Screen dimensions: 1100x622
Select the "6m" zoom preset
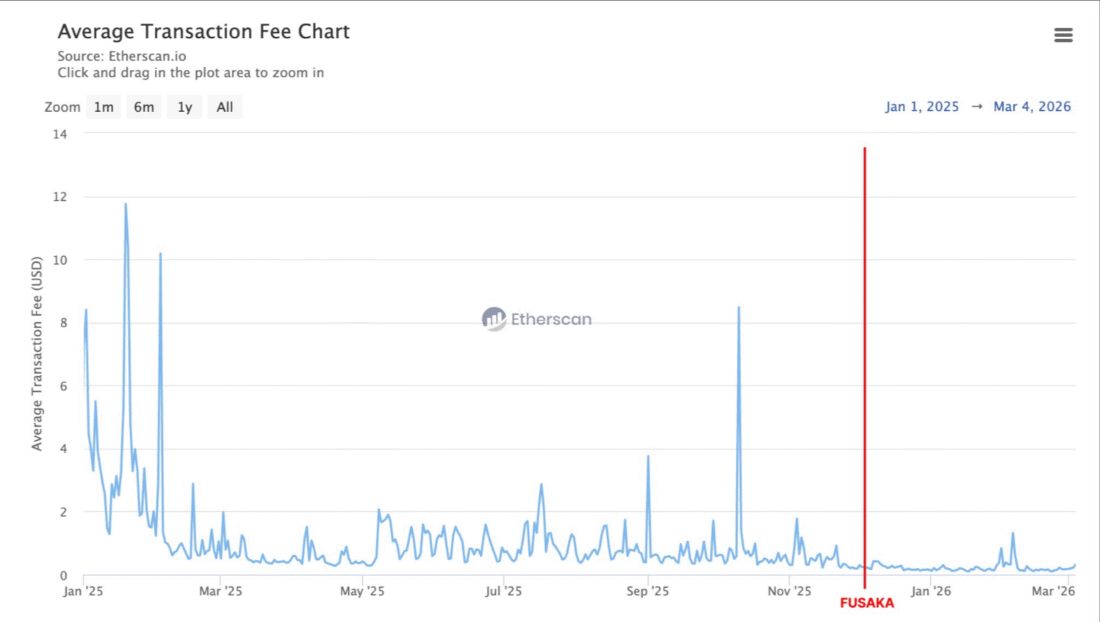click(x=143, y=106)
